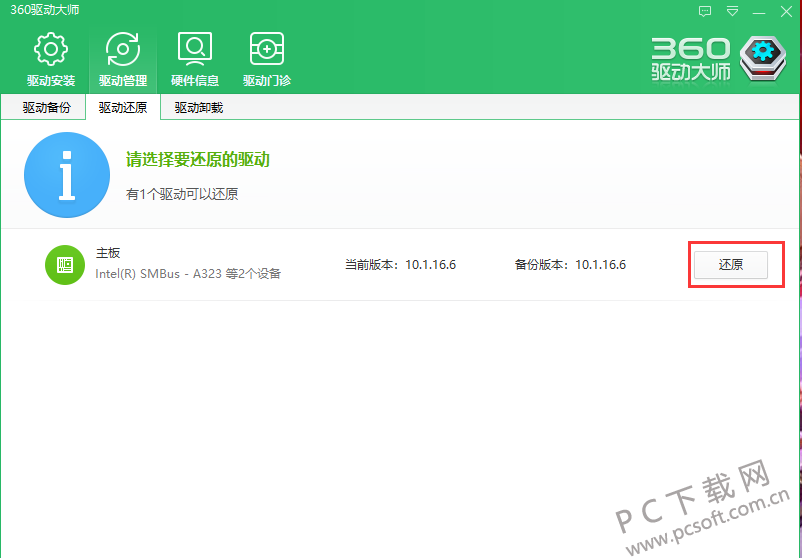802x558 pixels.
Task: Click the Intel(R) SMBus - A323 等2个设备 text
Action: tap(188, 274)
